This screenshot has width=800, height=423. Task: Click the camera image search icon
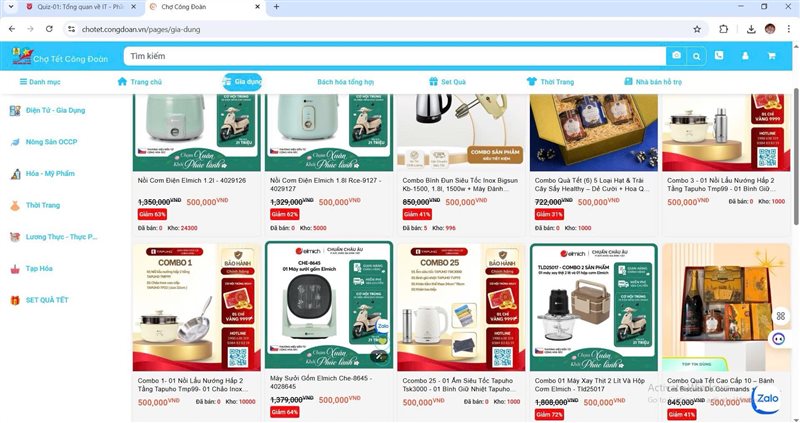click(676, 56)
